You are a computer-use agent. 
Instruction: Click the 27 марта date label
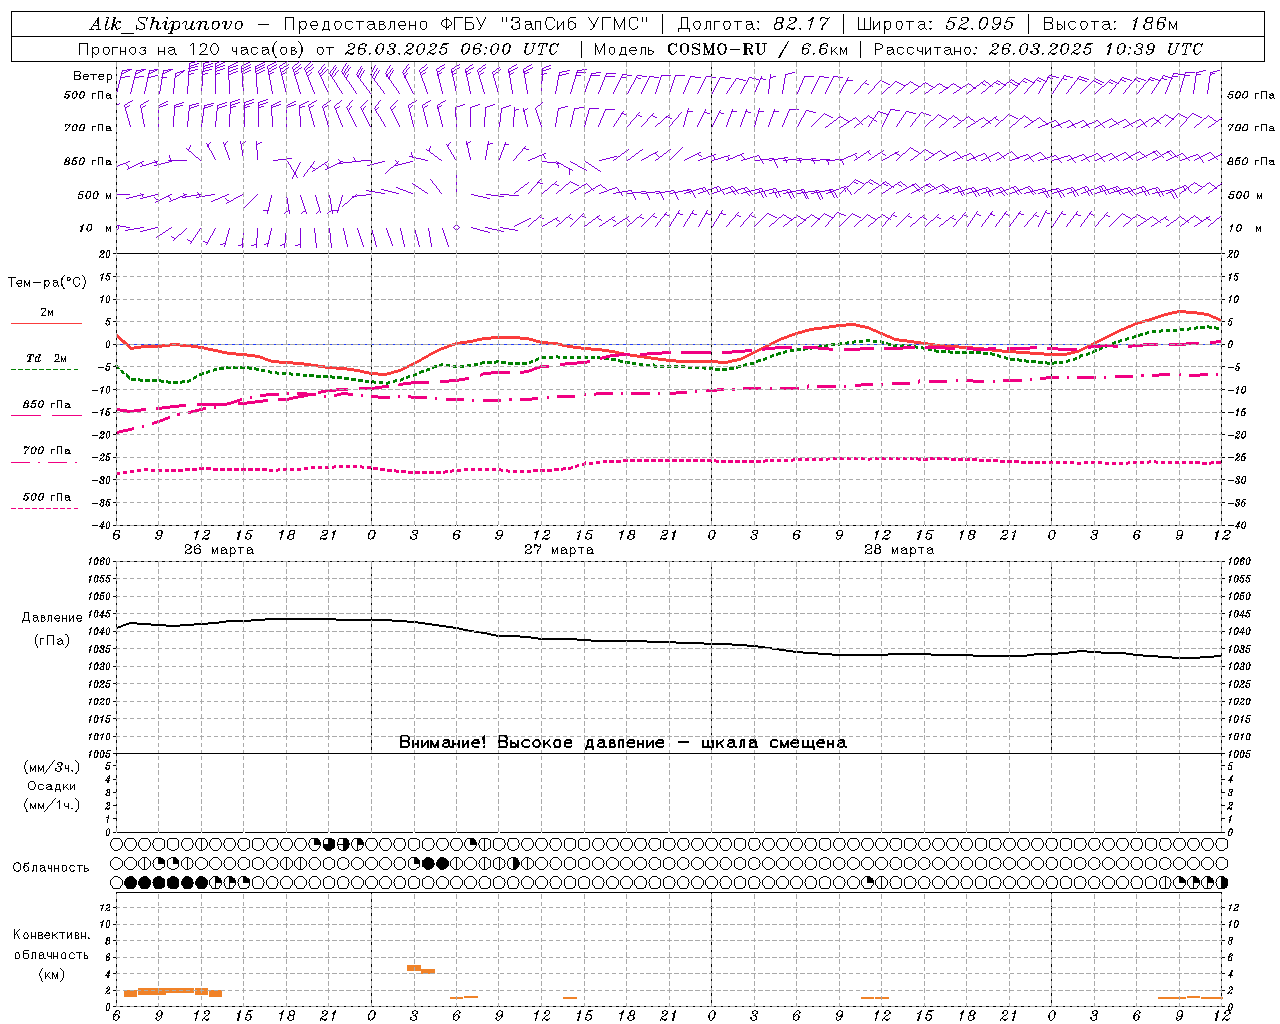coord(560,550)
